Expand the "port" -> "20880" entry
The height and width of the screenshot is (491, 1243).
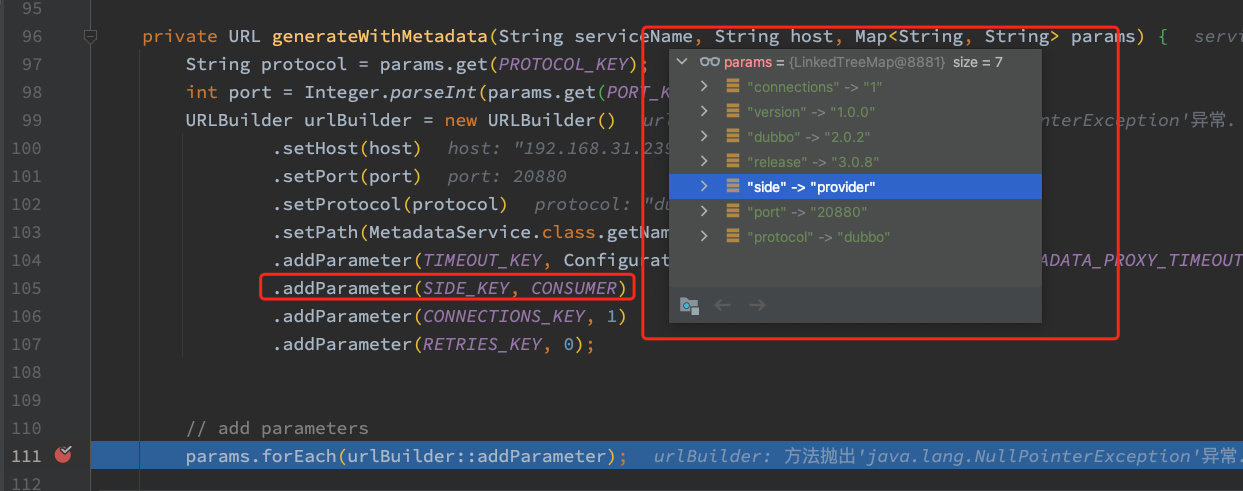point(705,212)
